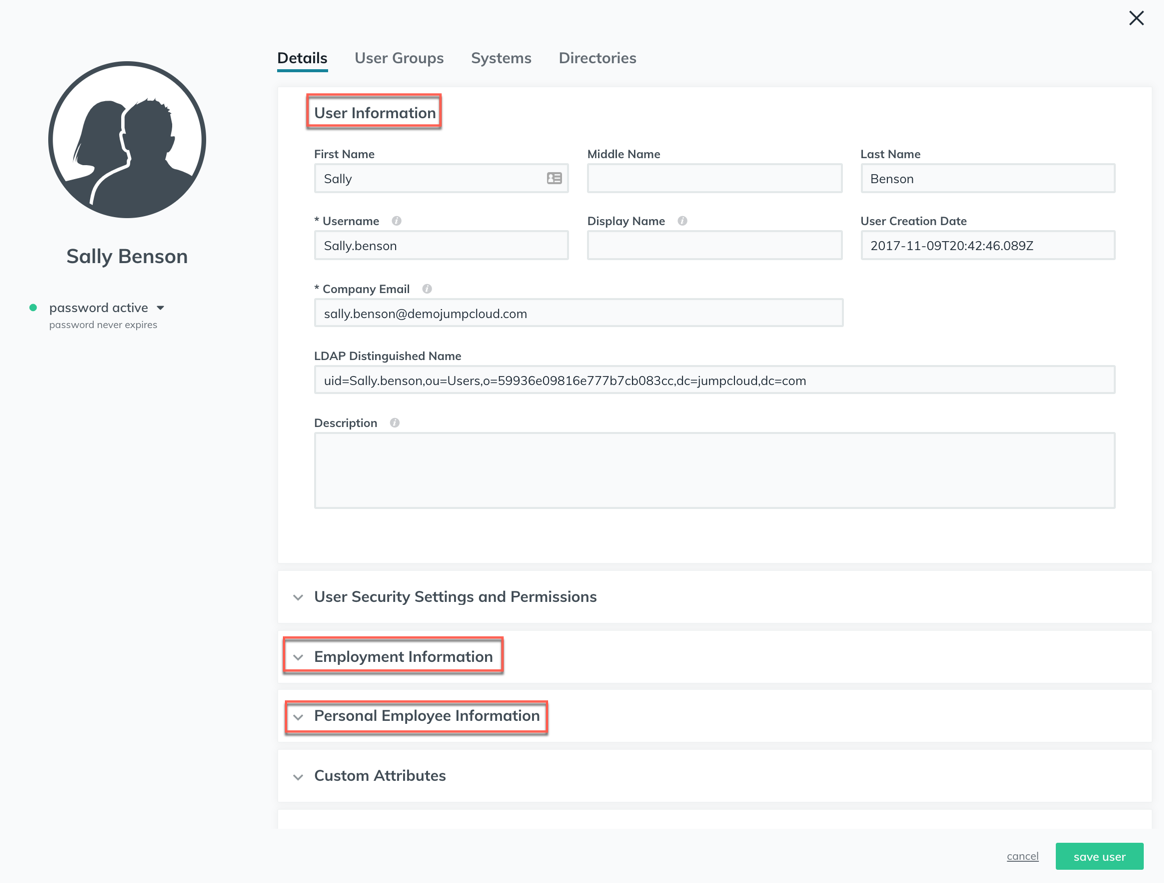Click inside the Middle Name input field

pos(714,177)
